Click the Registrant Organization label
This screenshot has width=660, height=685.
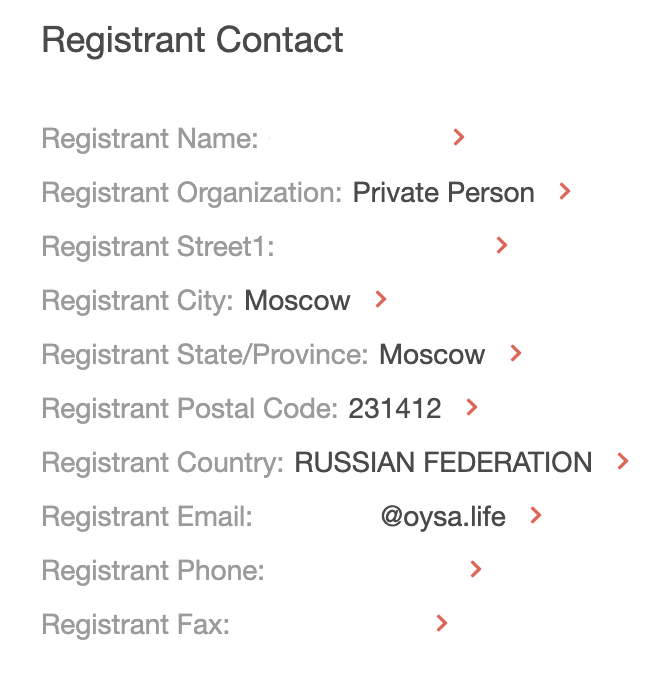pos(192,193)
